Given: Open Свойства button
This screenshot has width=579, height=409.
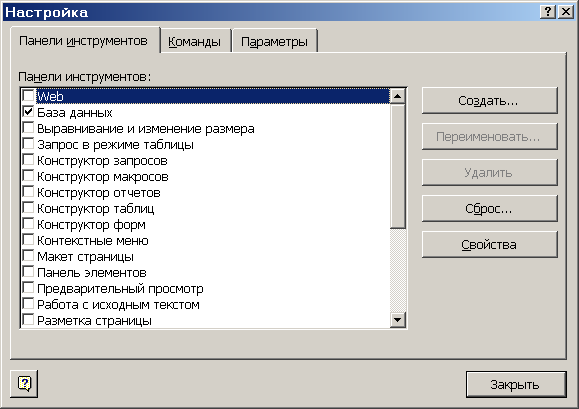Looking at the screenshot, I should pos(489,244).
